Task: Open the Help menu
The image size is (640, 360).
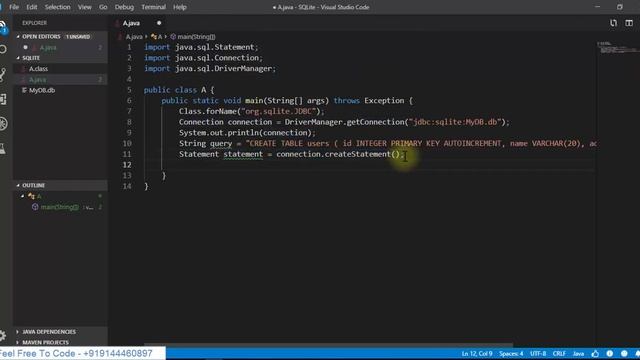Action: [x=180, y=7]
